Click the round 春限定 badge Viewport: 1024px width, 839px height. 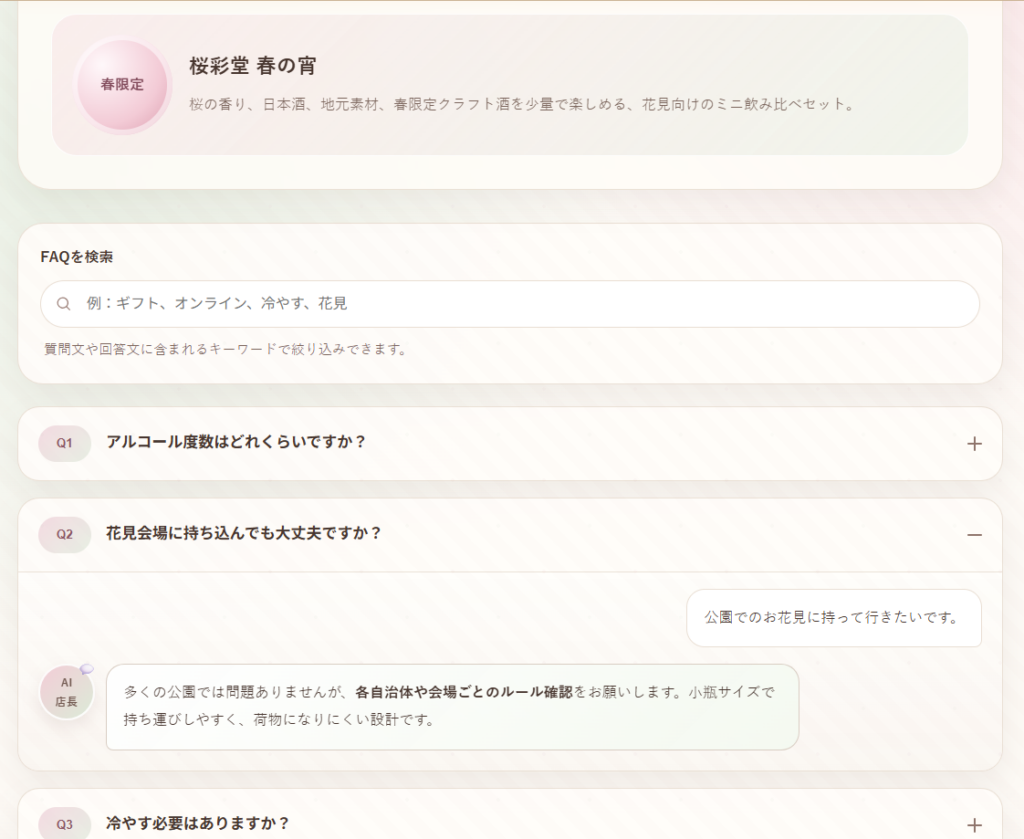(122, 85)
